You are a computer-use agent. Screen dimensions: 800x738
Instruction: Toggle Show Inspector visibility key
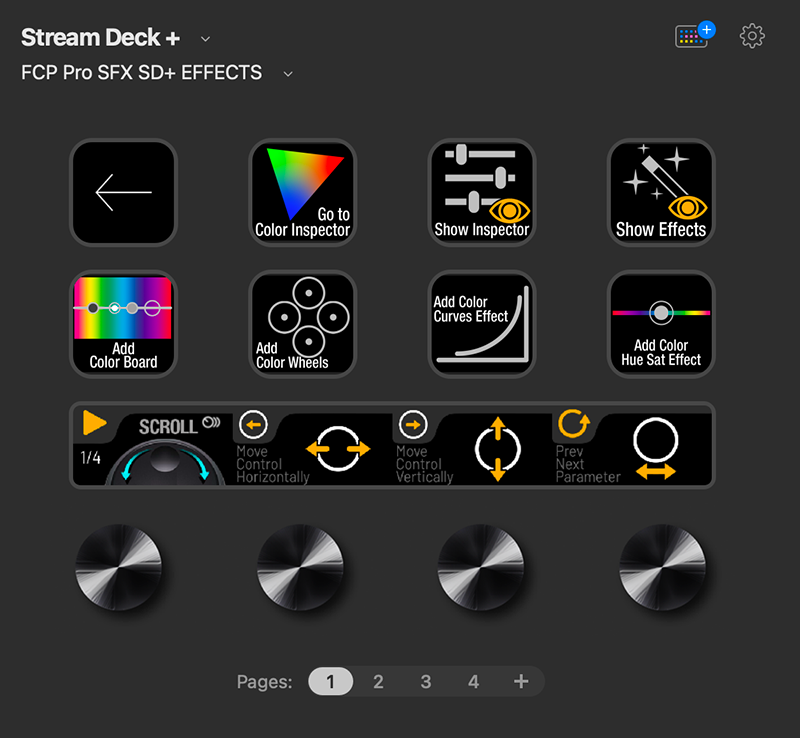(x=482, y=192)
